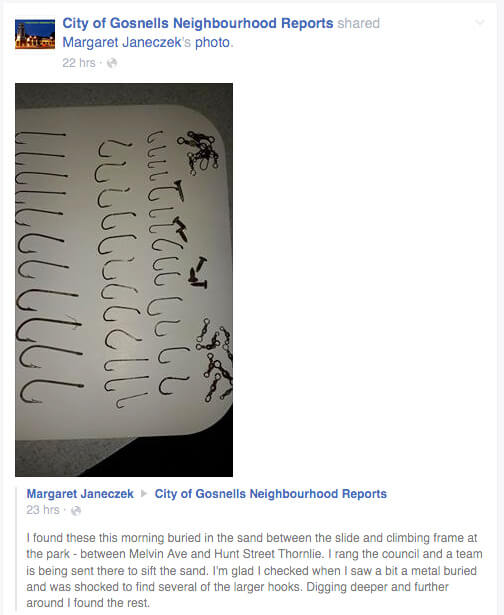The width and height of the screenshot is (504, 615).
Task: Click the public globe icon beside 22 hrs
Action: 112,63
